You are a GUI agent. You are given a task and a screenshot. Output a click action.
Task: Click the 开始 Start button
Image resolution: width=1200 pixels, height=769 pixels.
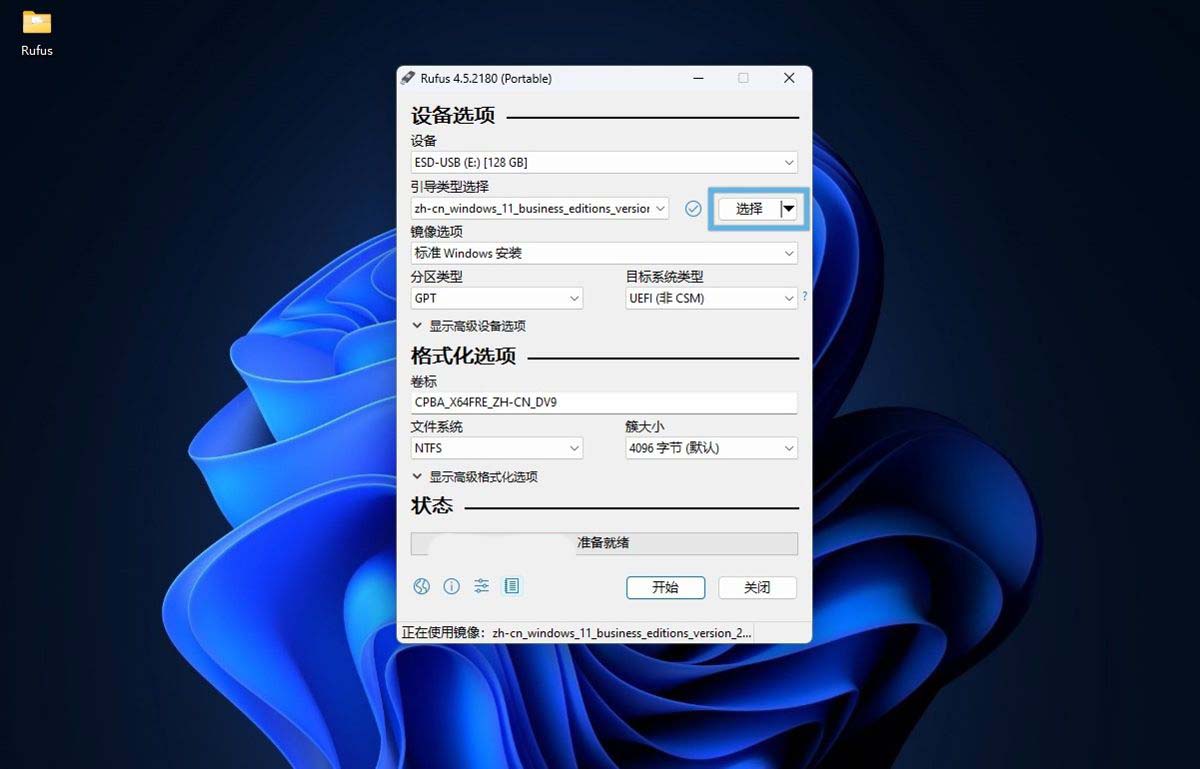point(665,587)
